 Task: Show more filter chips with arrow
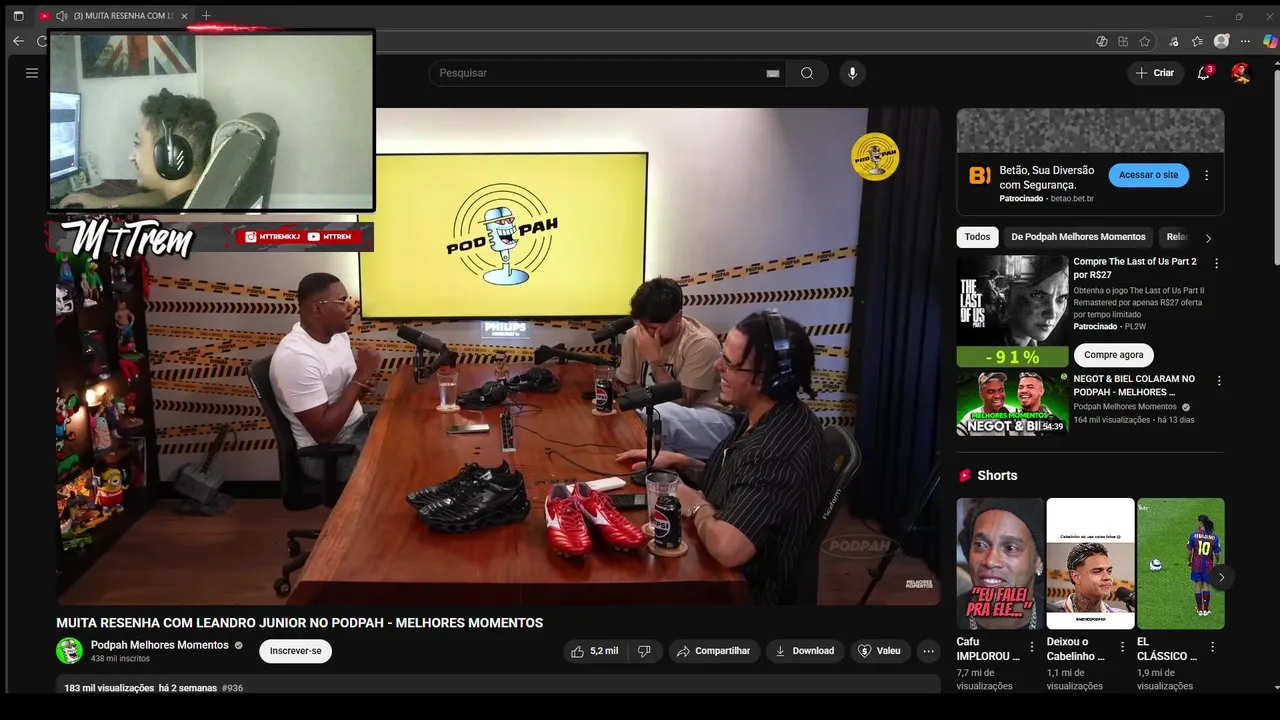(1208, 238)
